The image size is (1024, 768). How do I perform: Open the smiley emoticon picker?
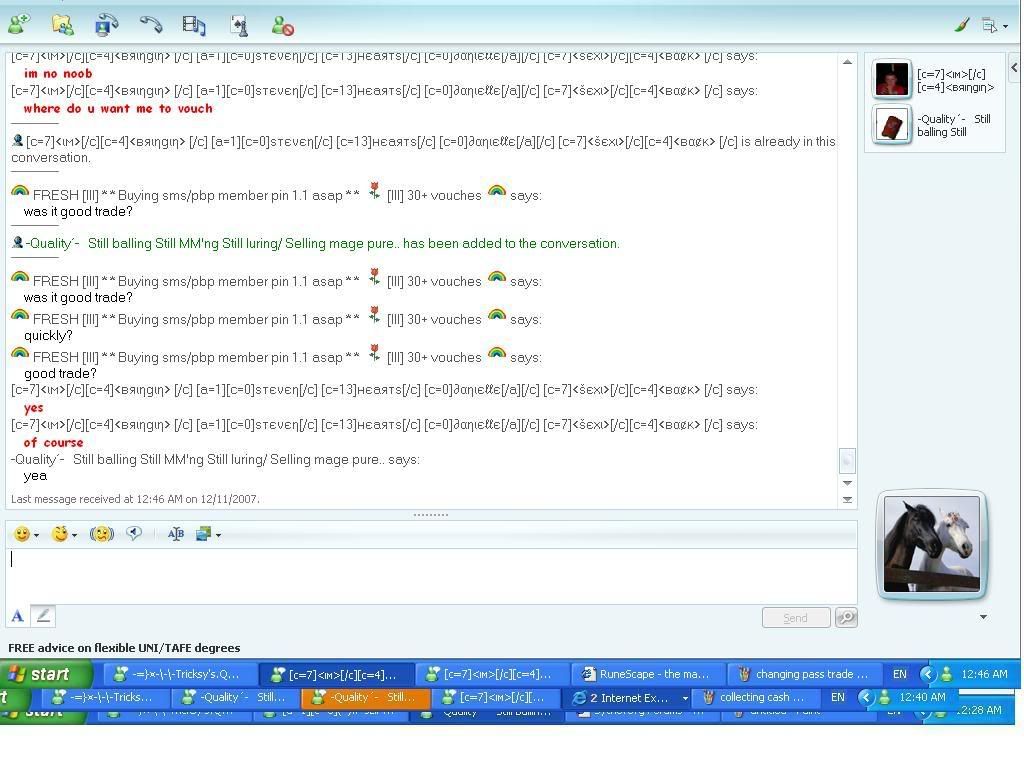(x=22, y=534)
